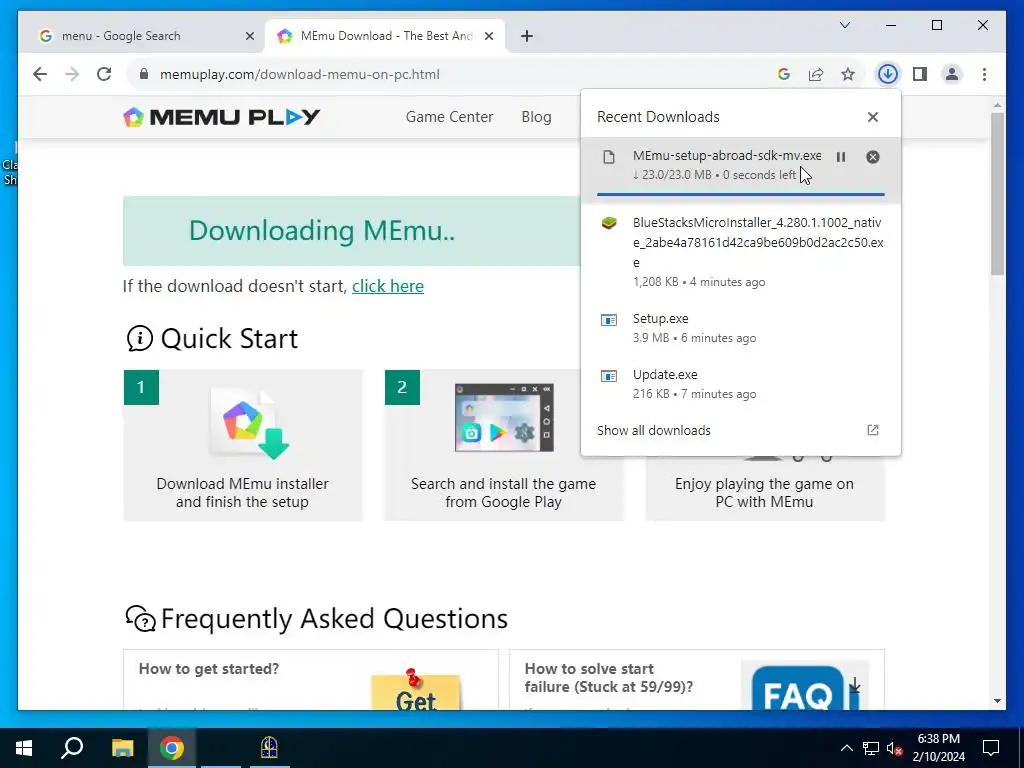Click scrollbar down arrow
Screen dimensions: 1024x768
click(x=997, y=701)
